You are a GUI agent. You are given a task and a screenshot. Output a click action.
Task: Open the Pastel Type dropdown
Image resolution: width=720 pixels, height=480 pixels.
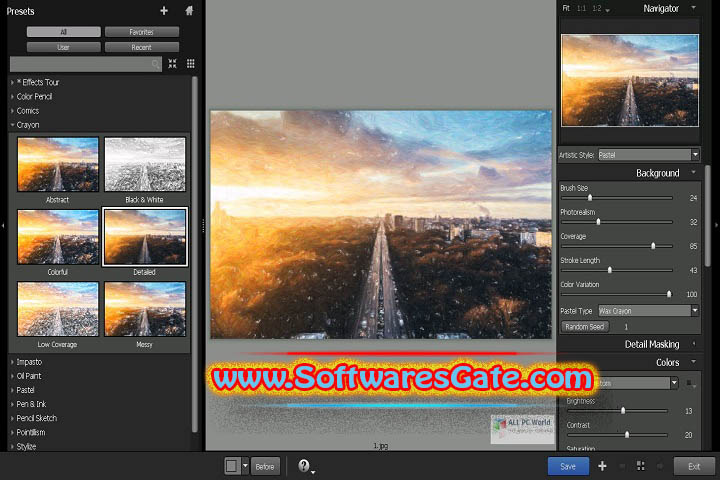coord(648,311)
